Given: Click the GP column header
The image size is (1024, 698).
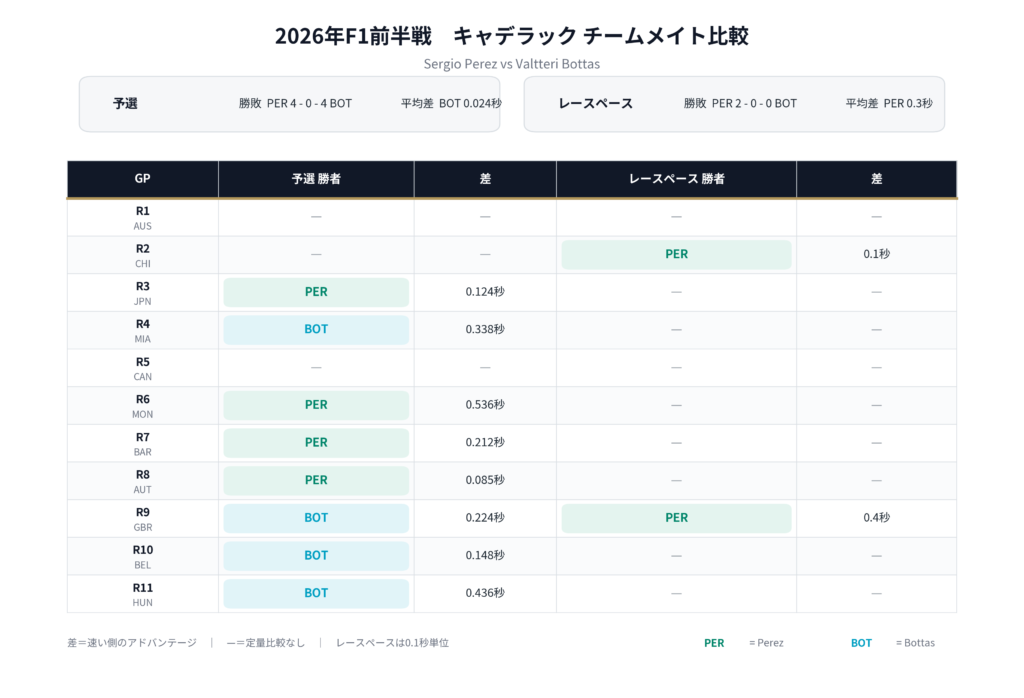Looking at the screenshot, I should pos(142,178).
